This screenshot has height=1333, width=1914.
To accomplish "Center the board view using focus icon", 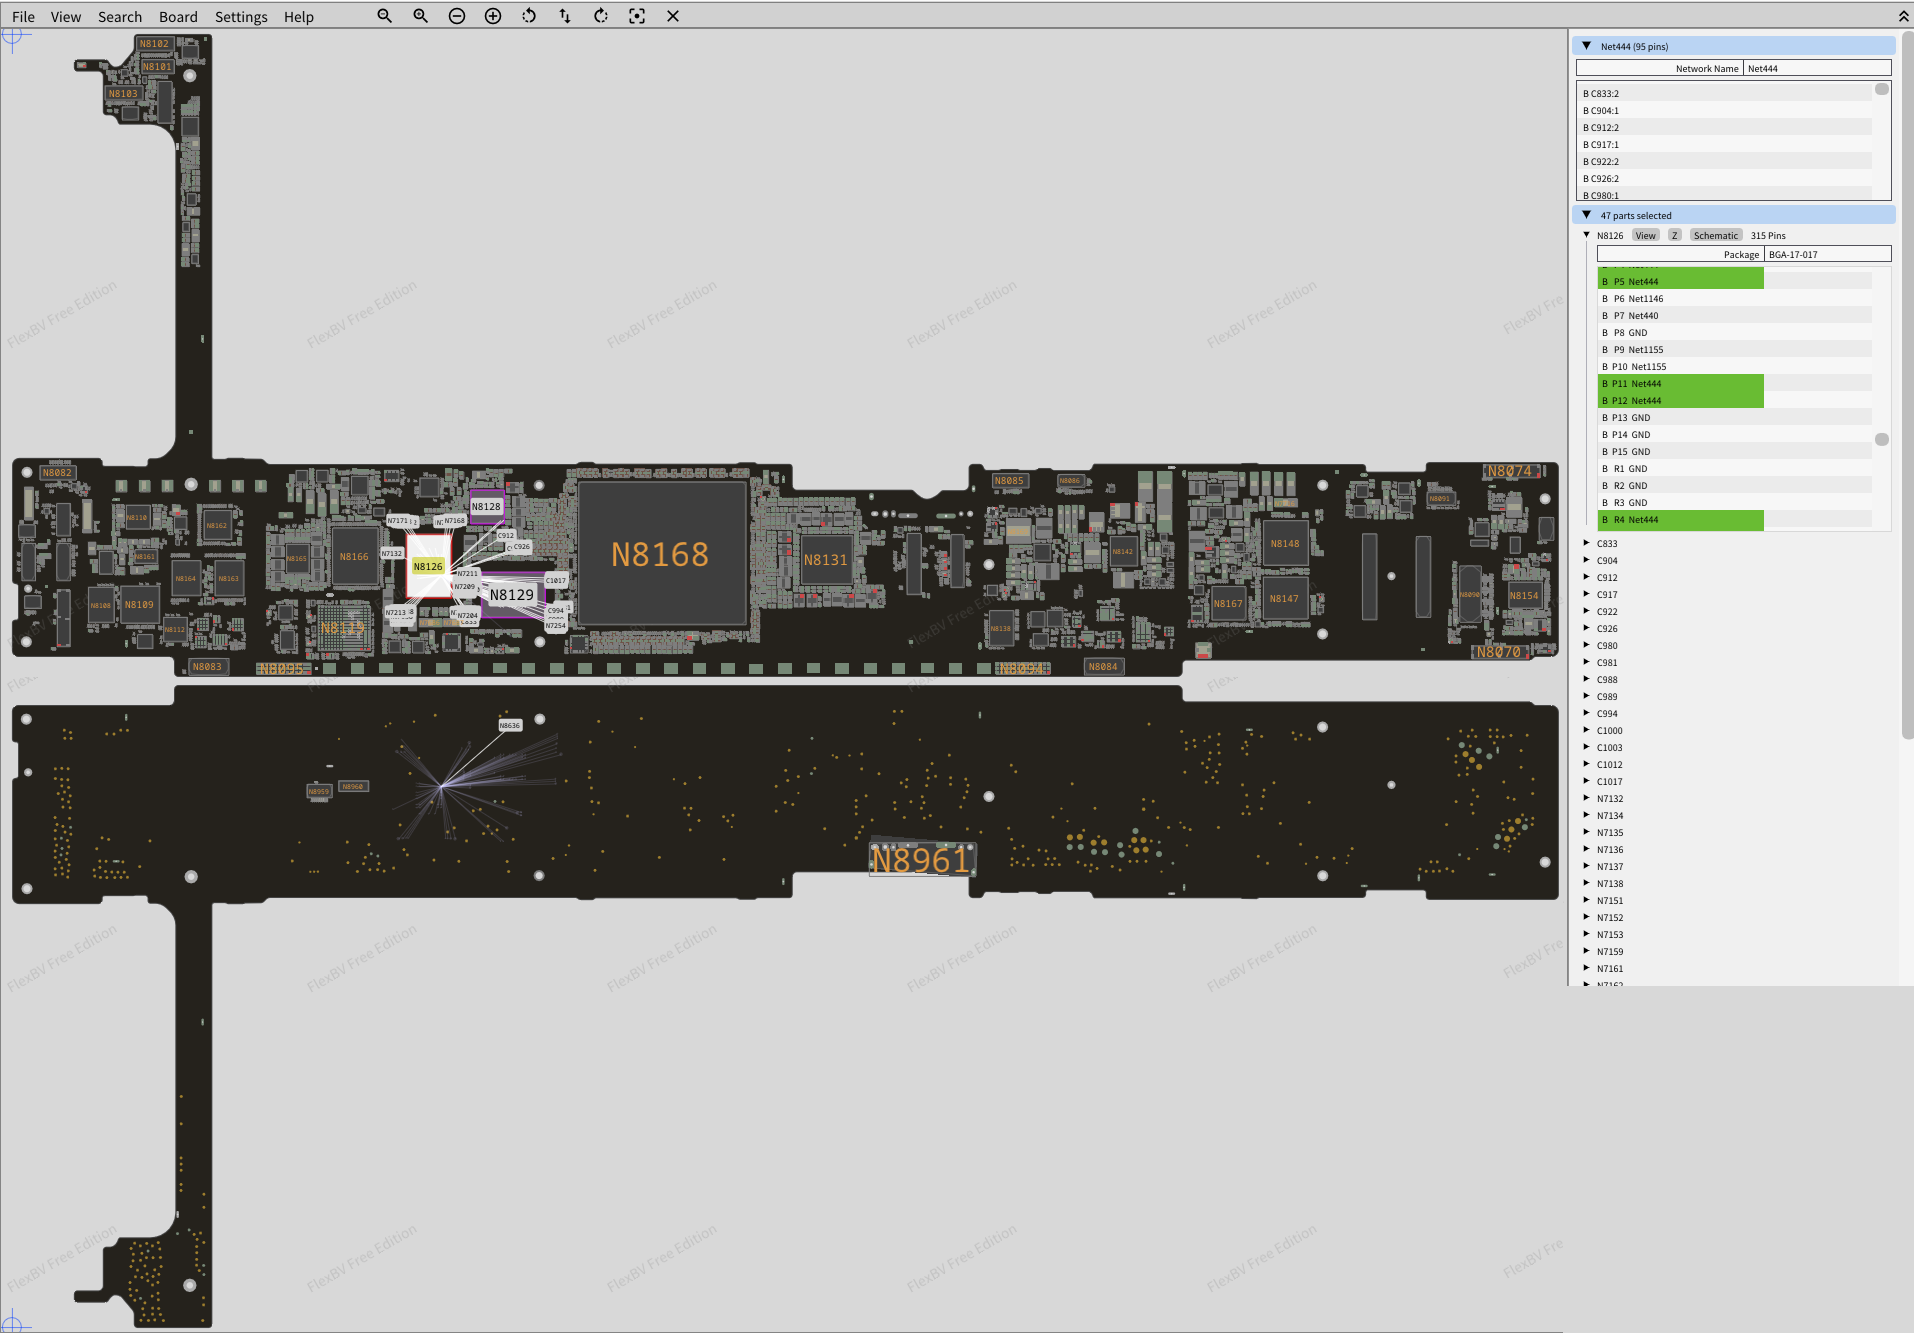I will click(637, 16).
